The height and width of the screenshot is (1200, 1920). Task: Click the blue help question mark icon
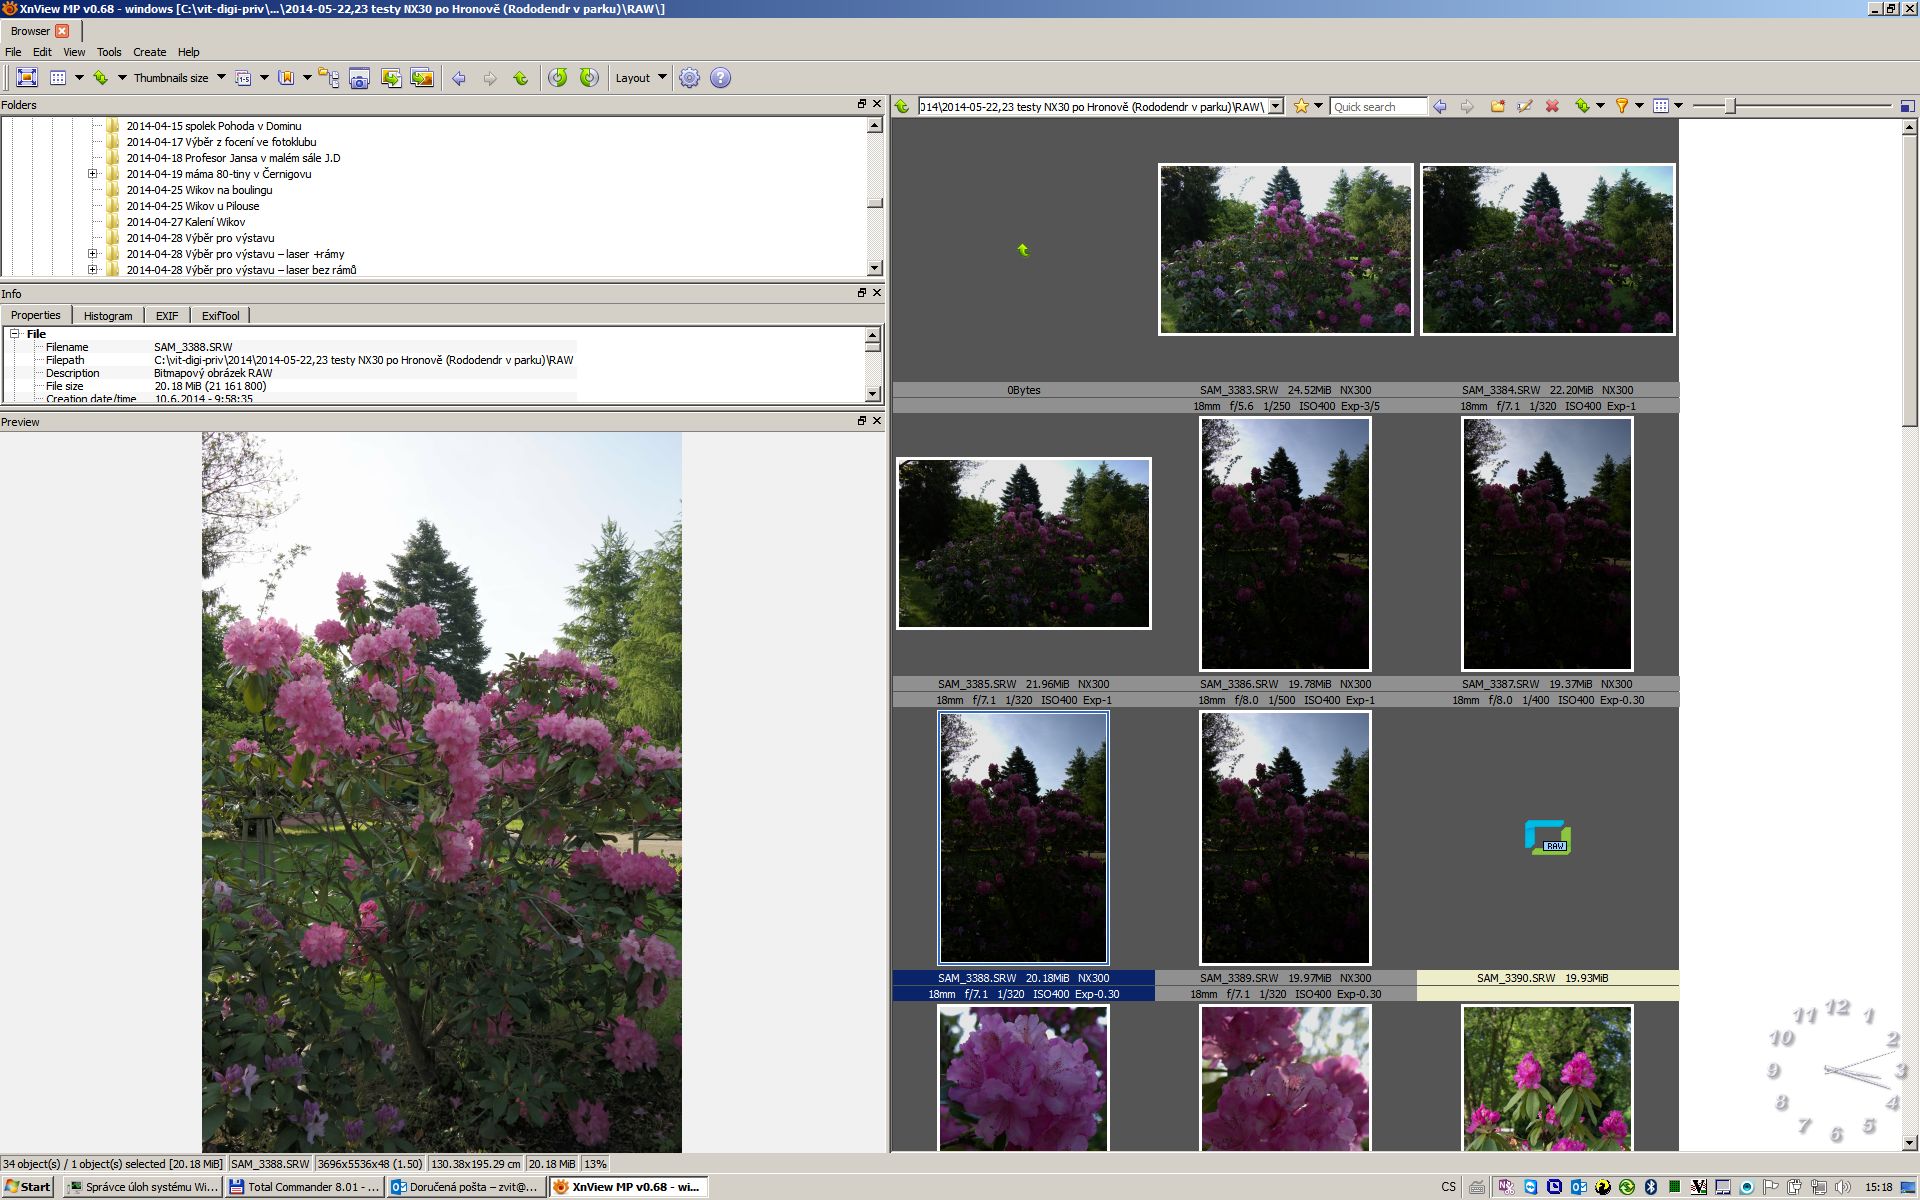(x=720, y=78)
